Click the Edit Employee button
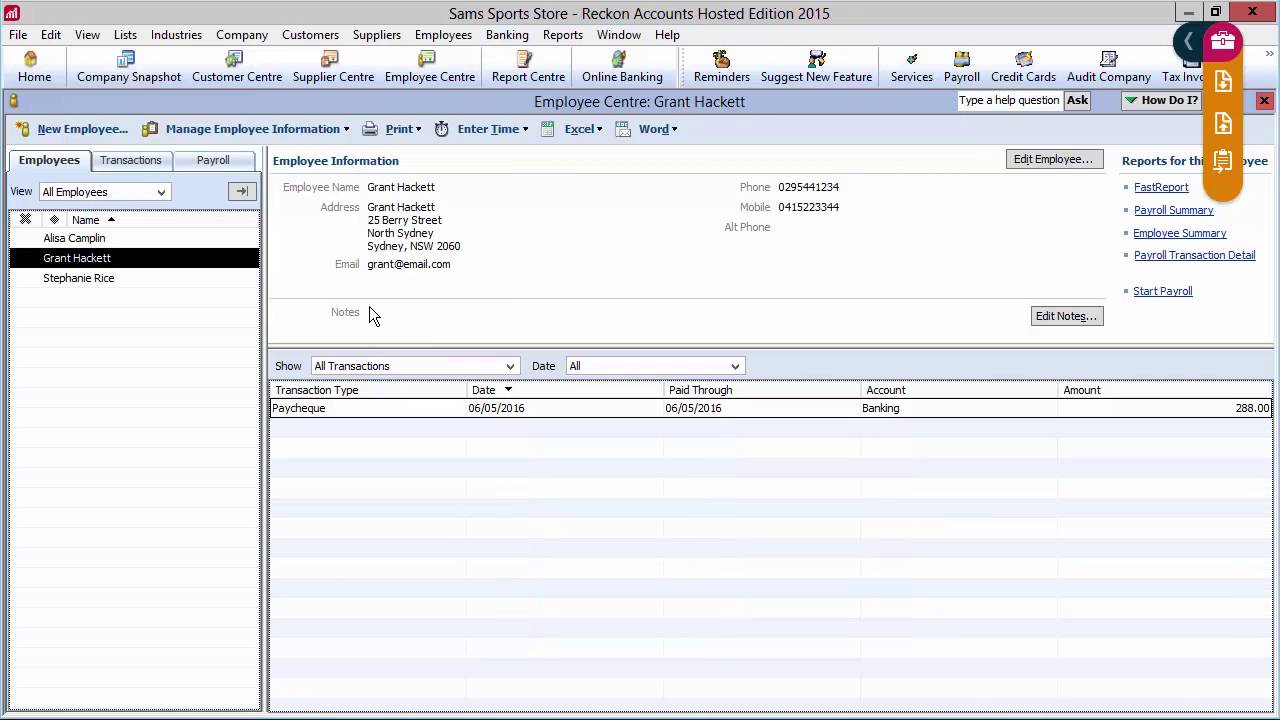This screenshot has width=1280, height=720. click(x=1053, y=159)
